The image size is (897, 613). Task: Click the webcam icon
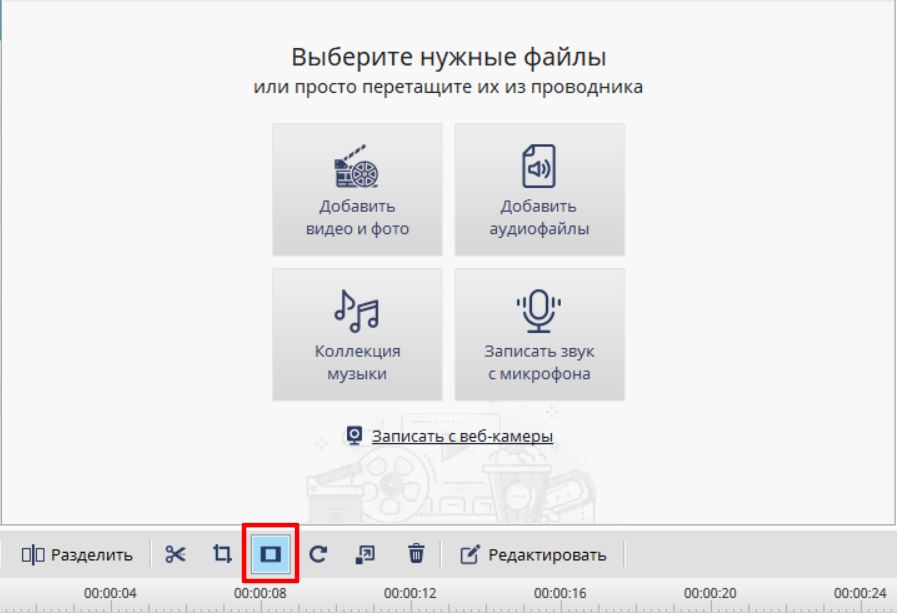(355, 436)
